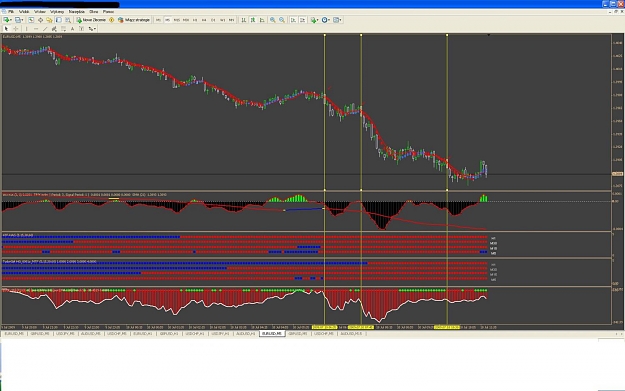The width and height of the screenshot is (625, 391).
Task: Open the Wykresy menu
Action: click(x=57, y=12)
